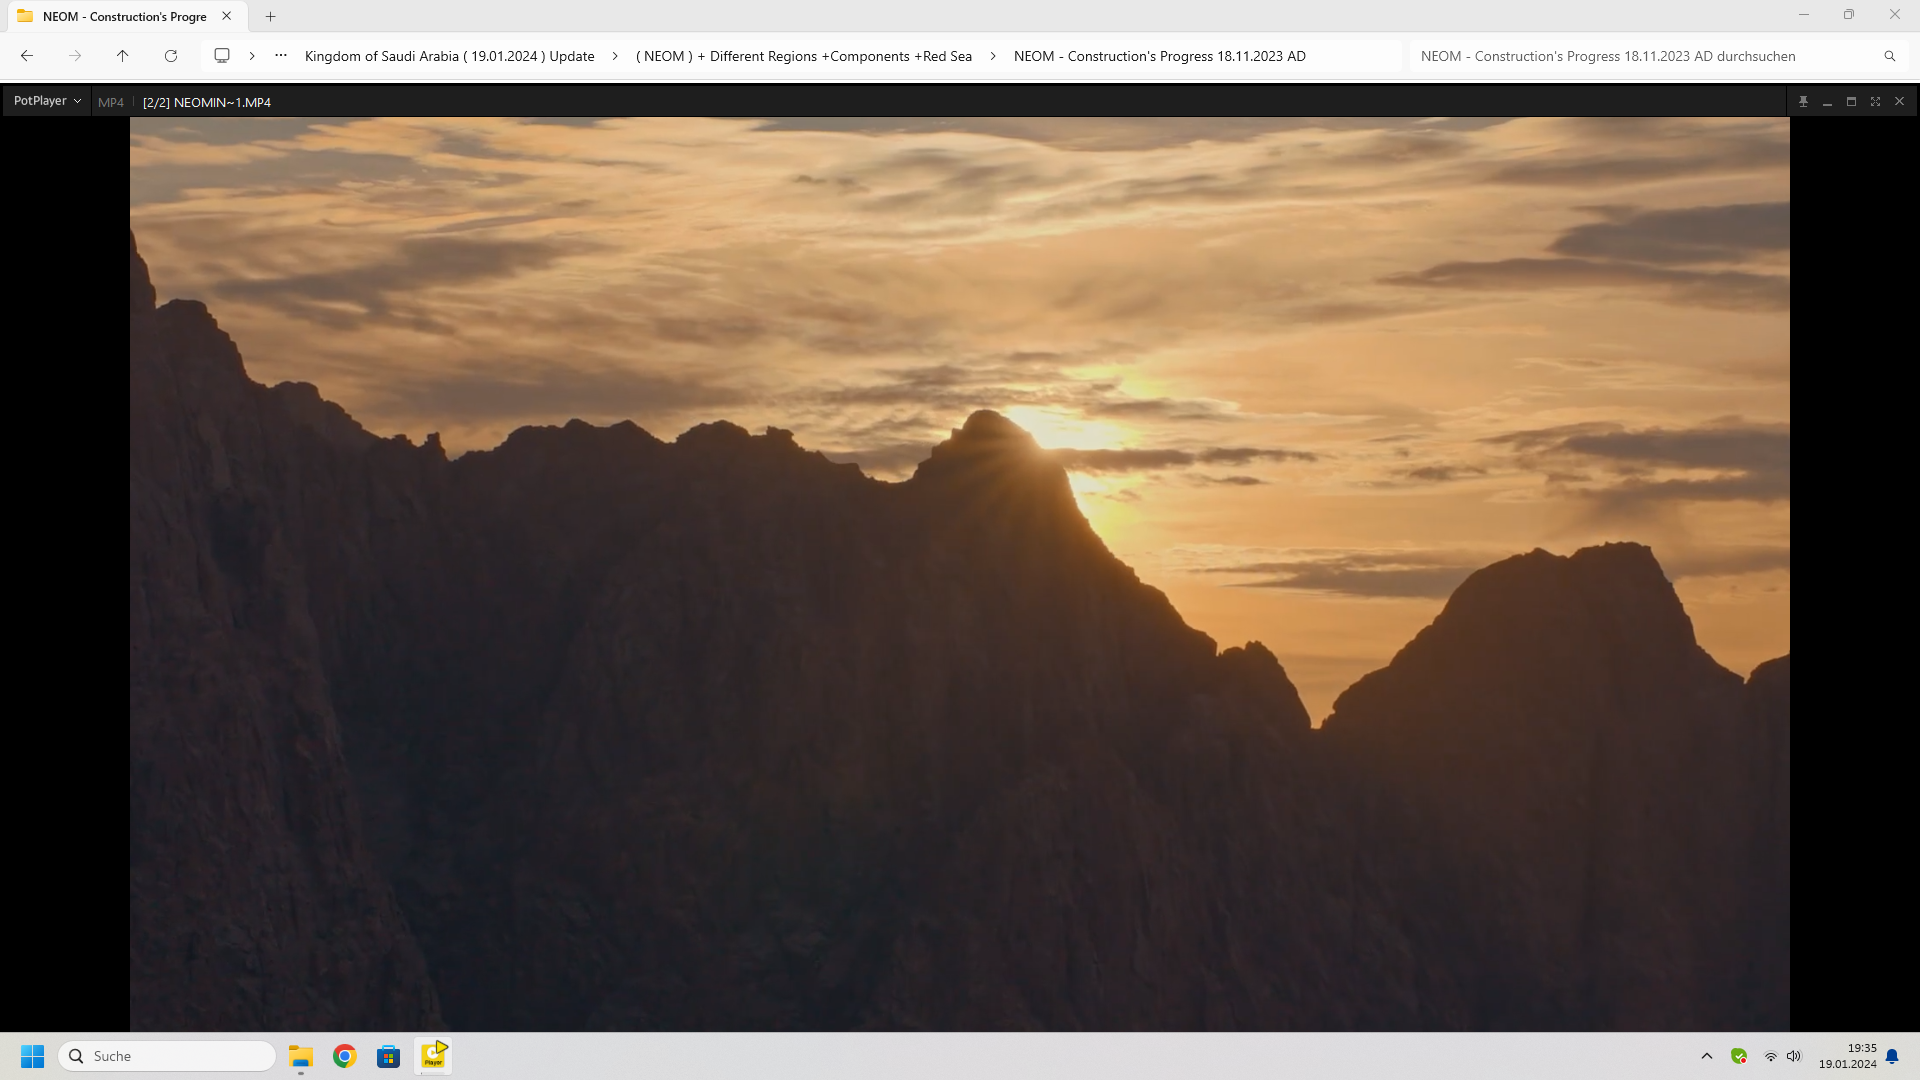This screenshot has height=1080, width=1920.
Task: Open the notifications bell icon
Action: point(1892,1056)
